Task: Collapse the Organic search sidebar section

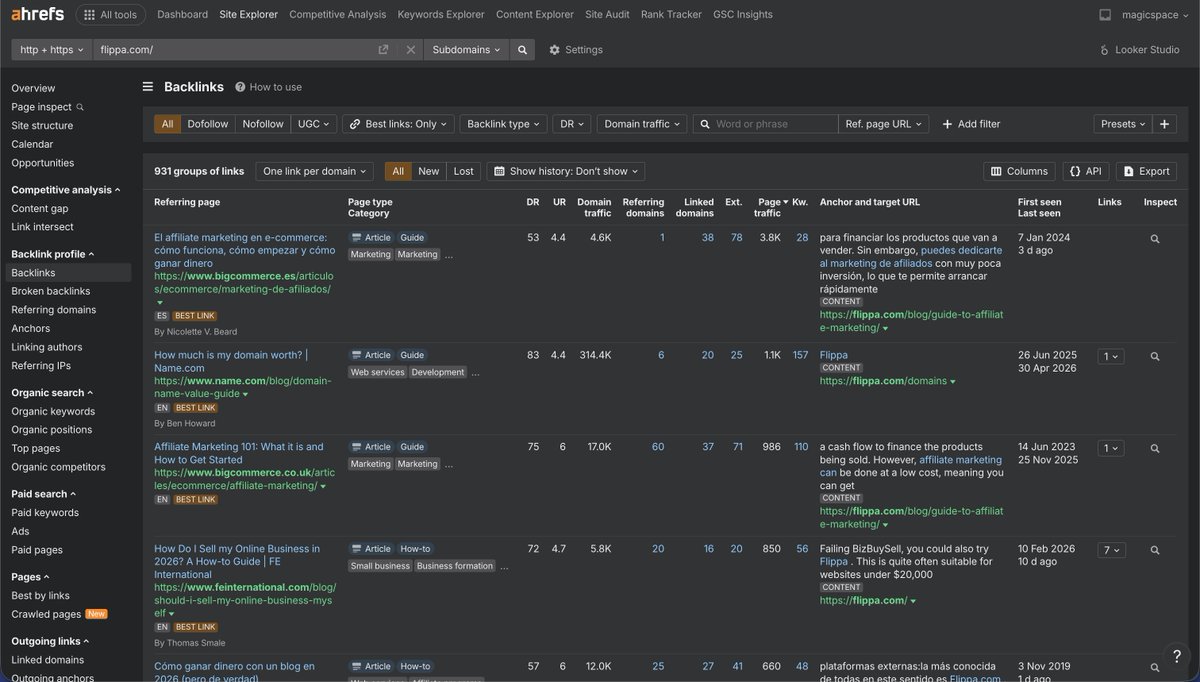Action: click(x=52, y=393)
